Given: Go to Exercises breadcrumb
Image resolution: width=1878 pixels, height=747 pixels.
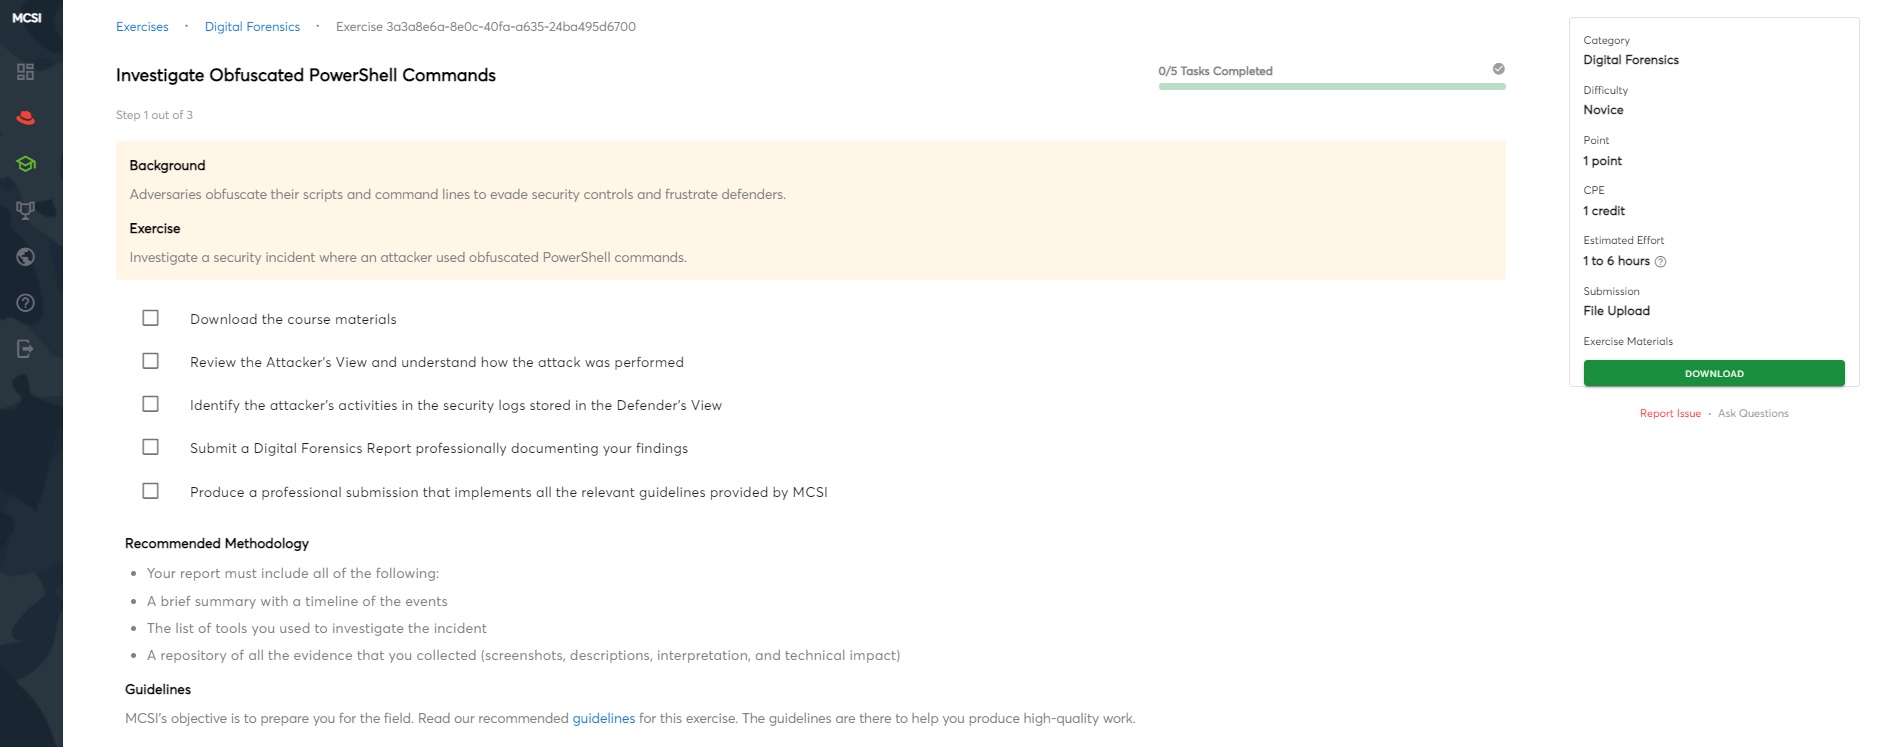Looking at the screenshot, I should click(x=142, y=27).
